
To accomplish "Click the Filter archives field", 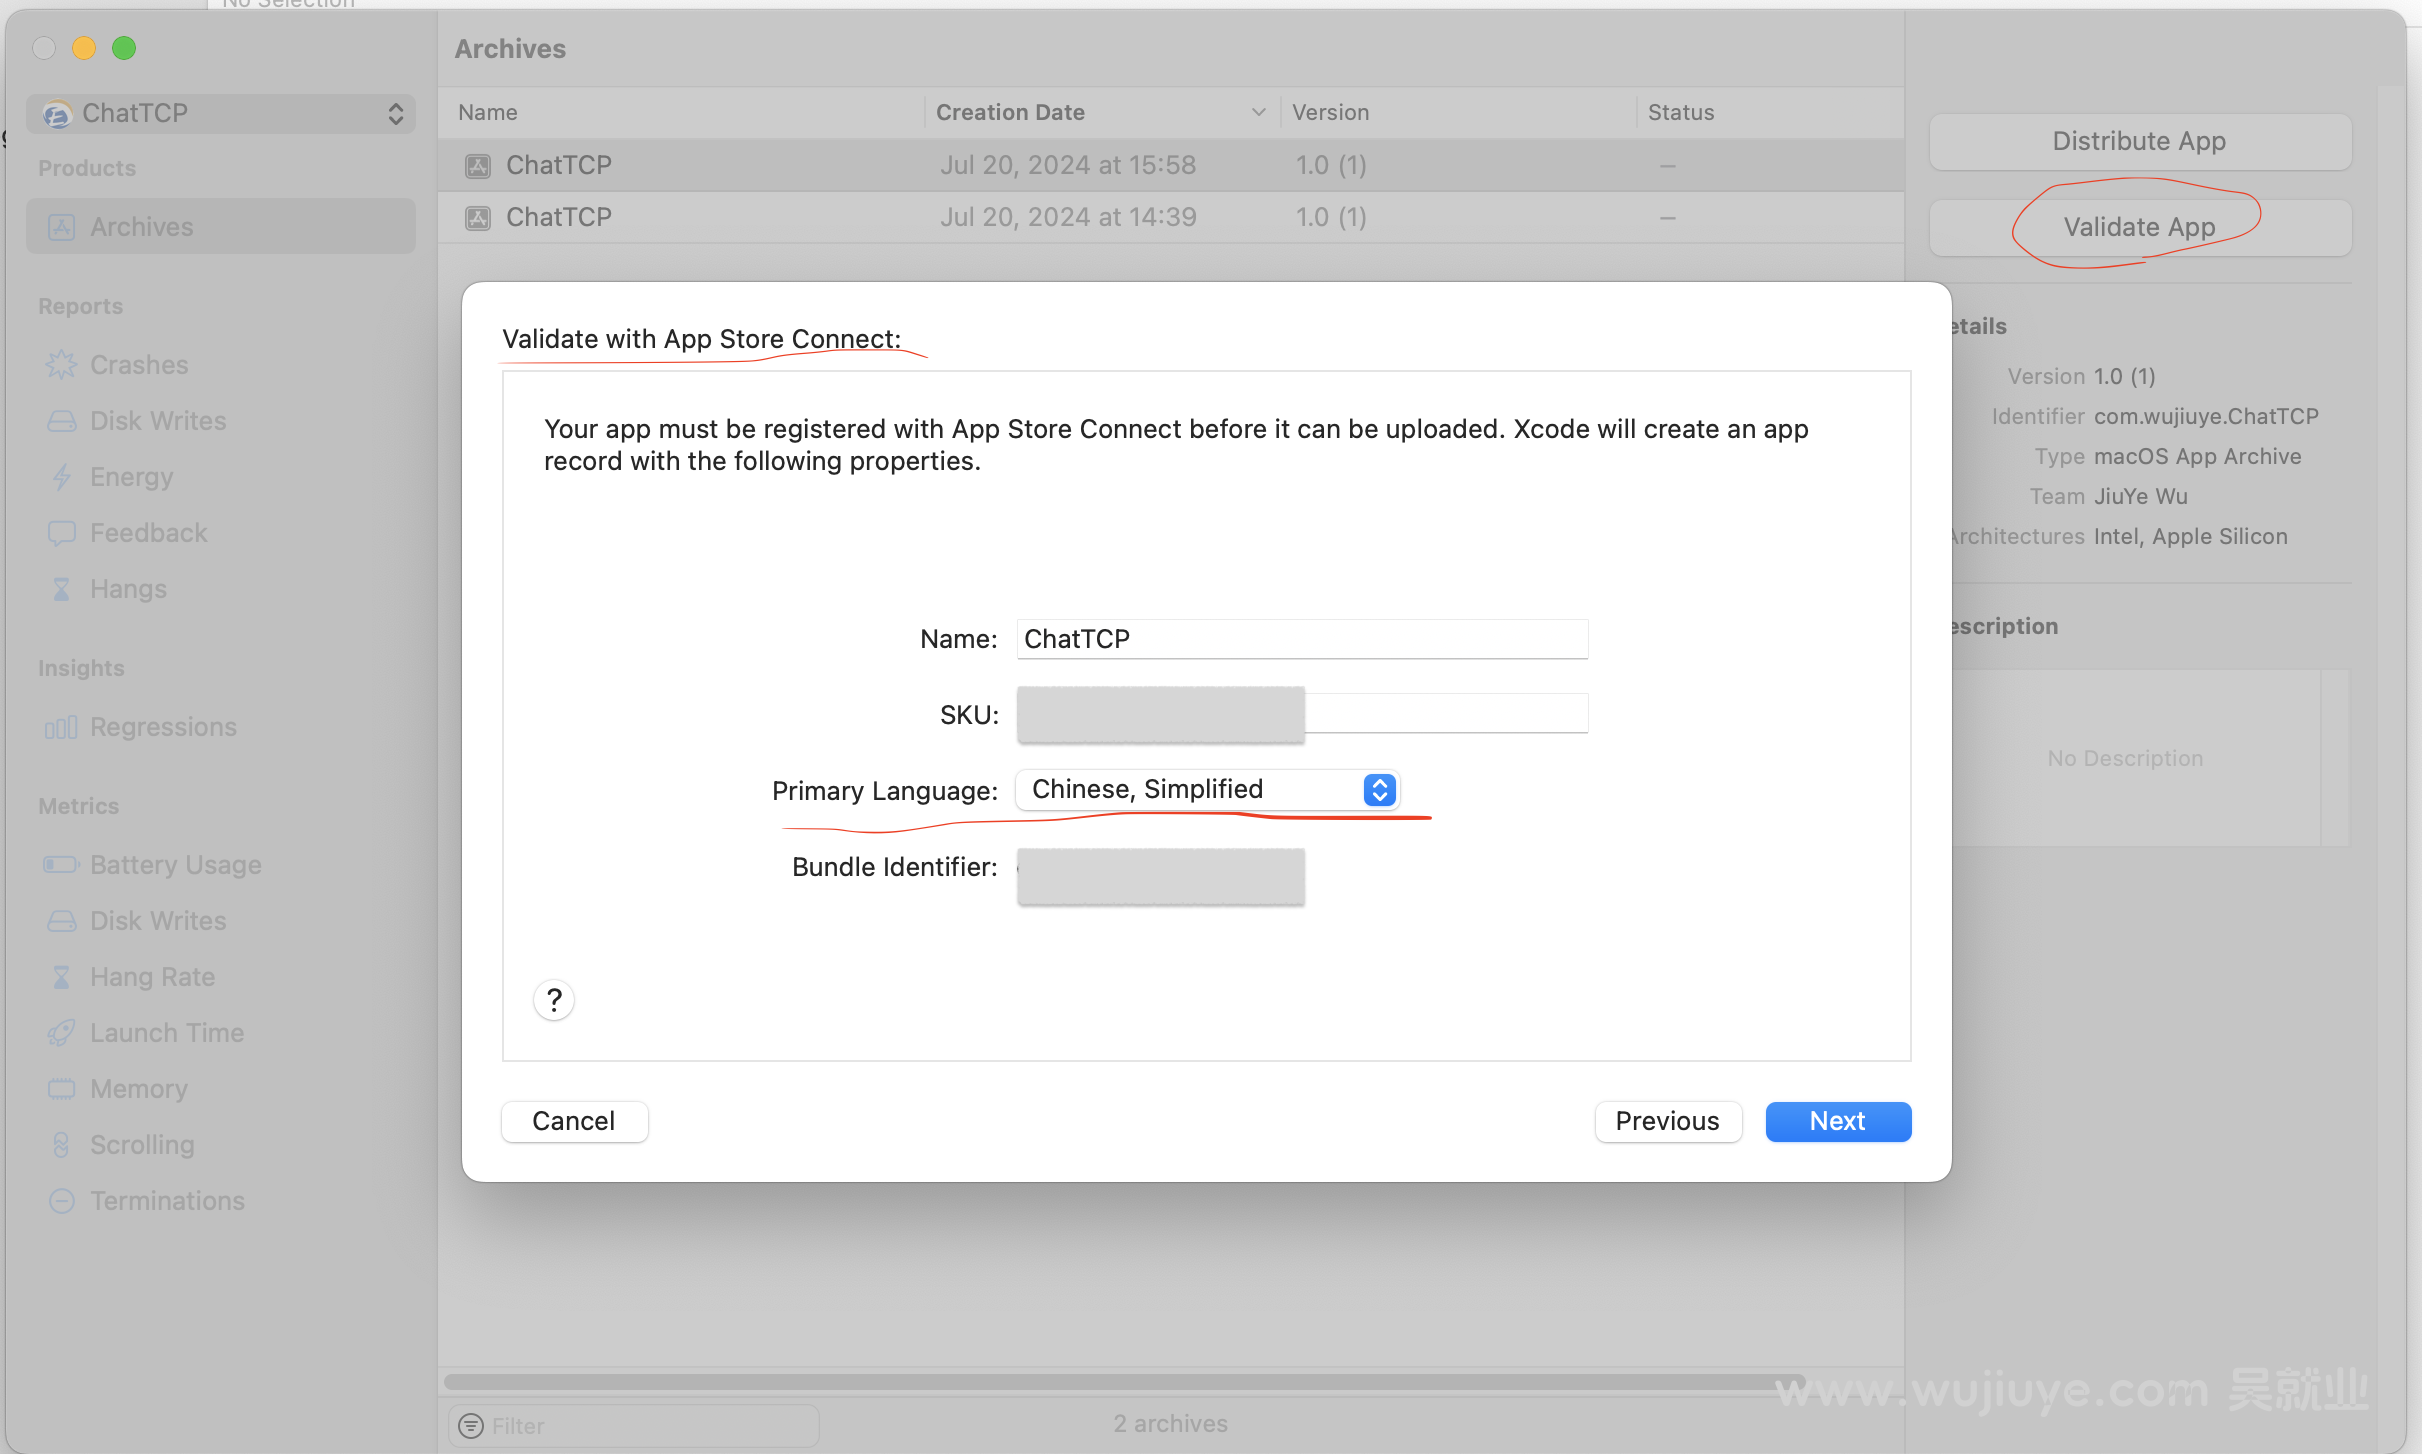I will (634, 1426).
